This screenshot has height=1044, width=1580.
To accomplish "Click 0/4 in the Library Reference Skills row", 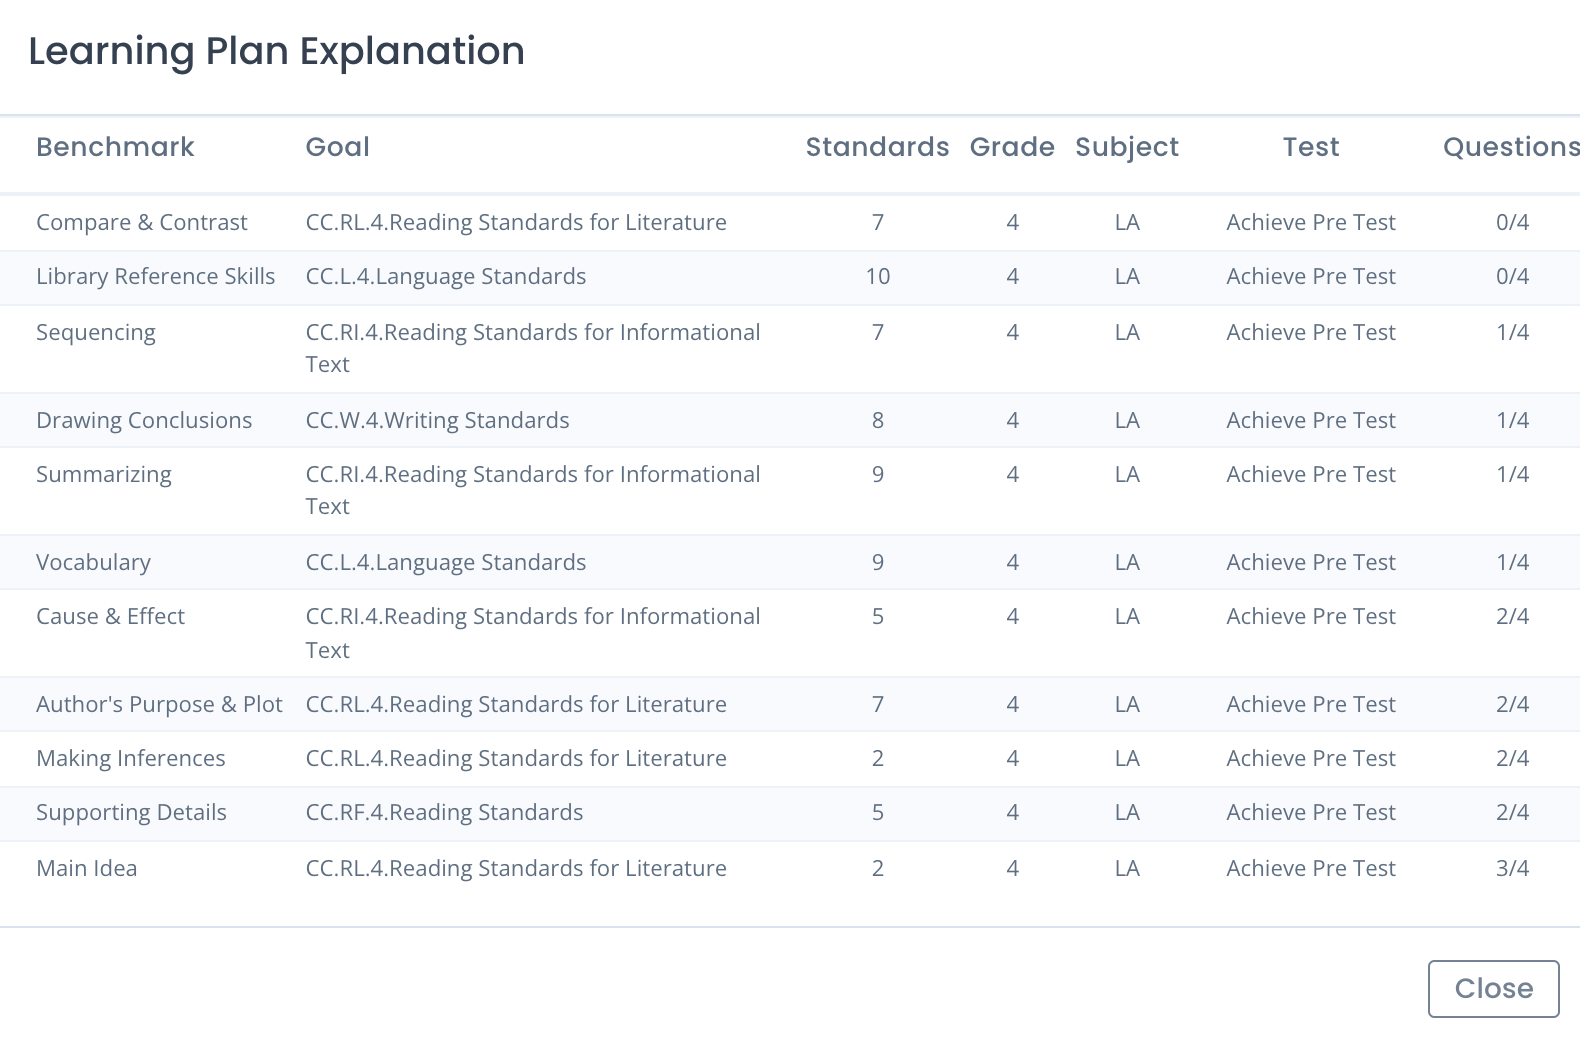I will click(1512, 276).
